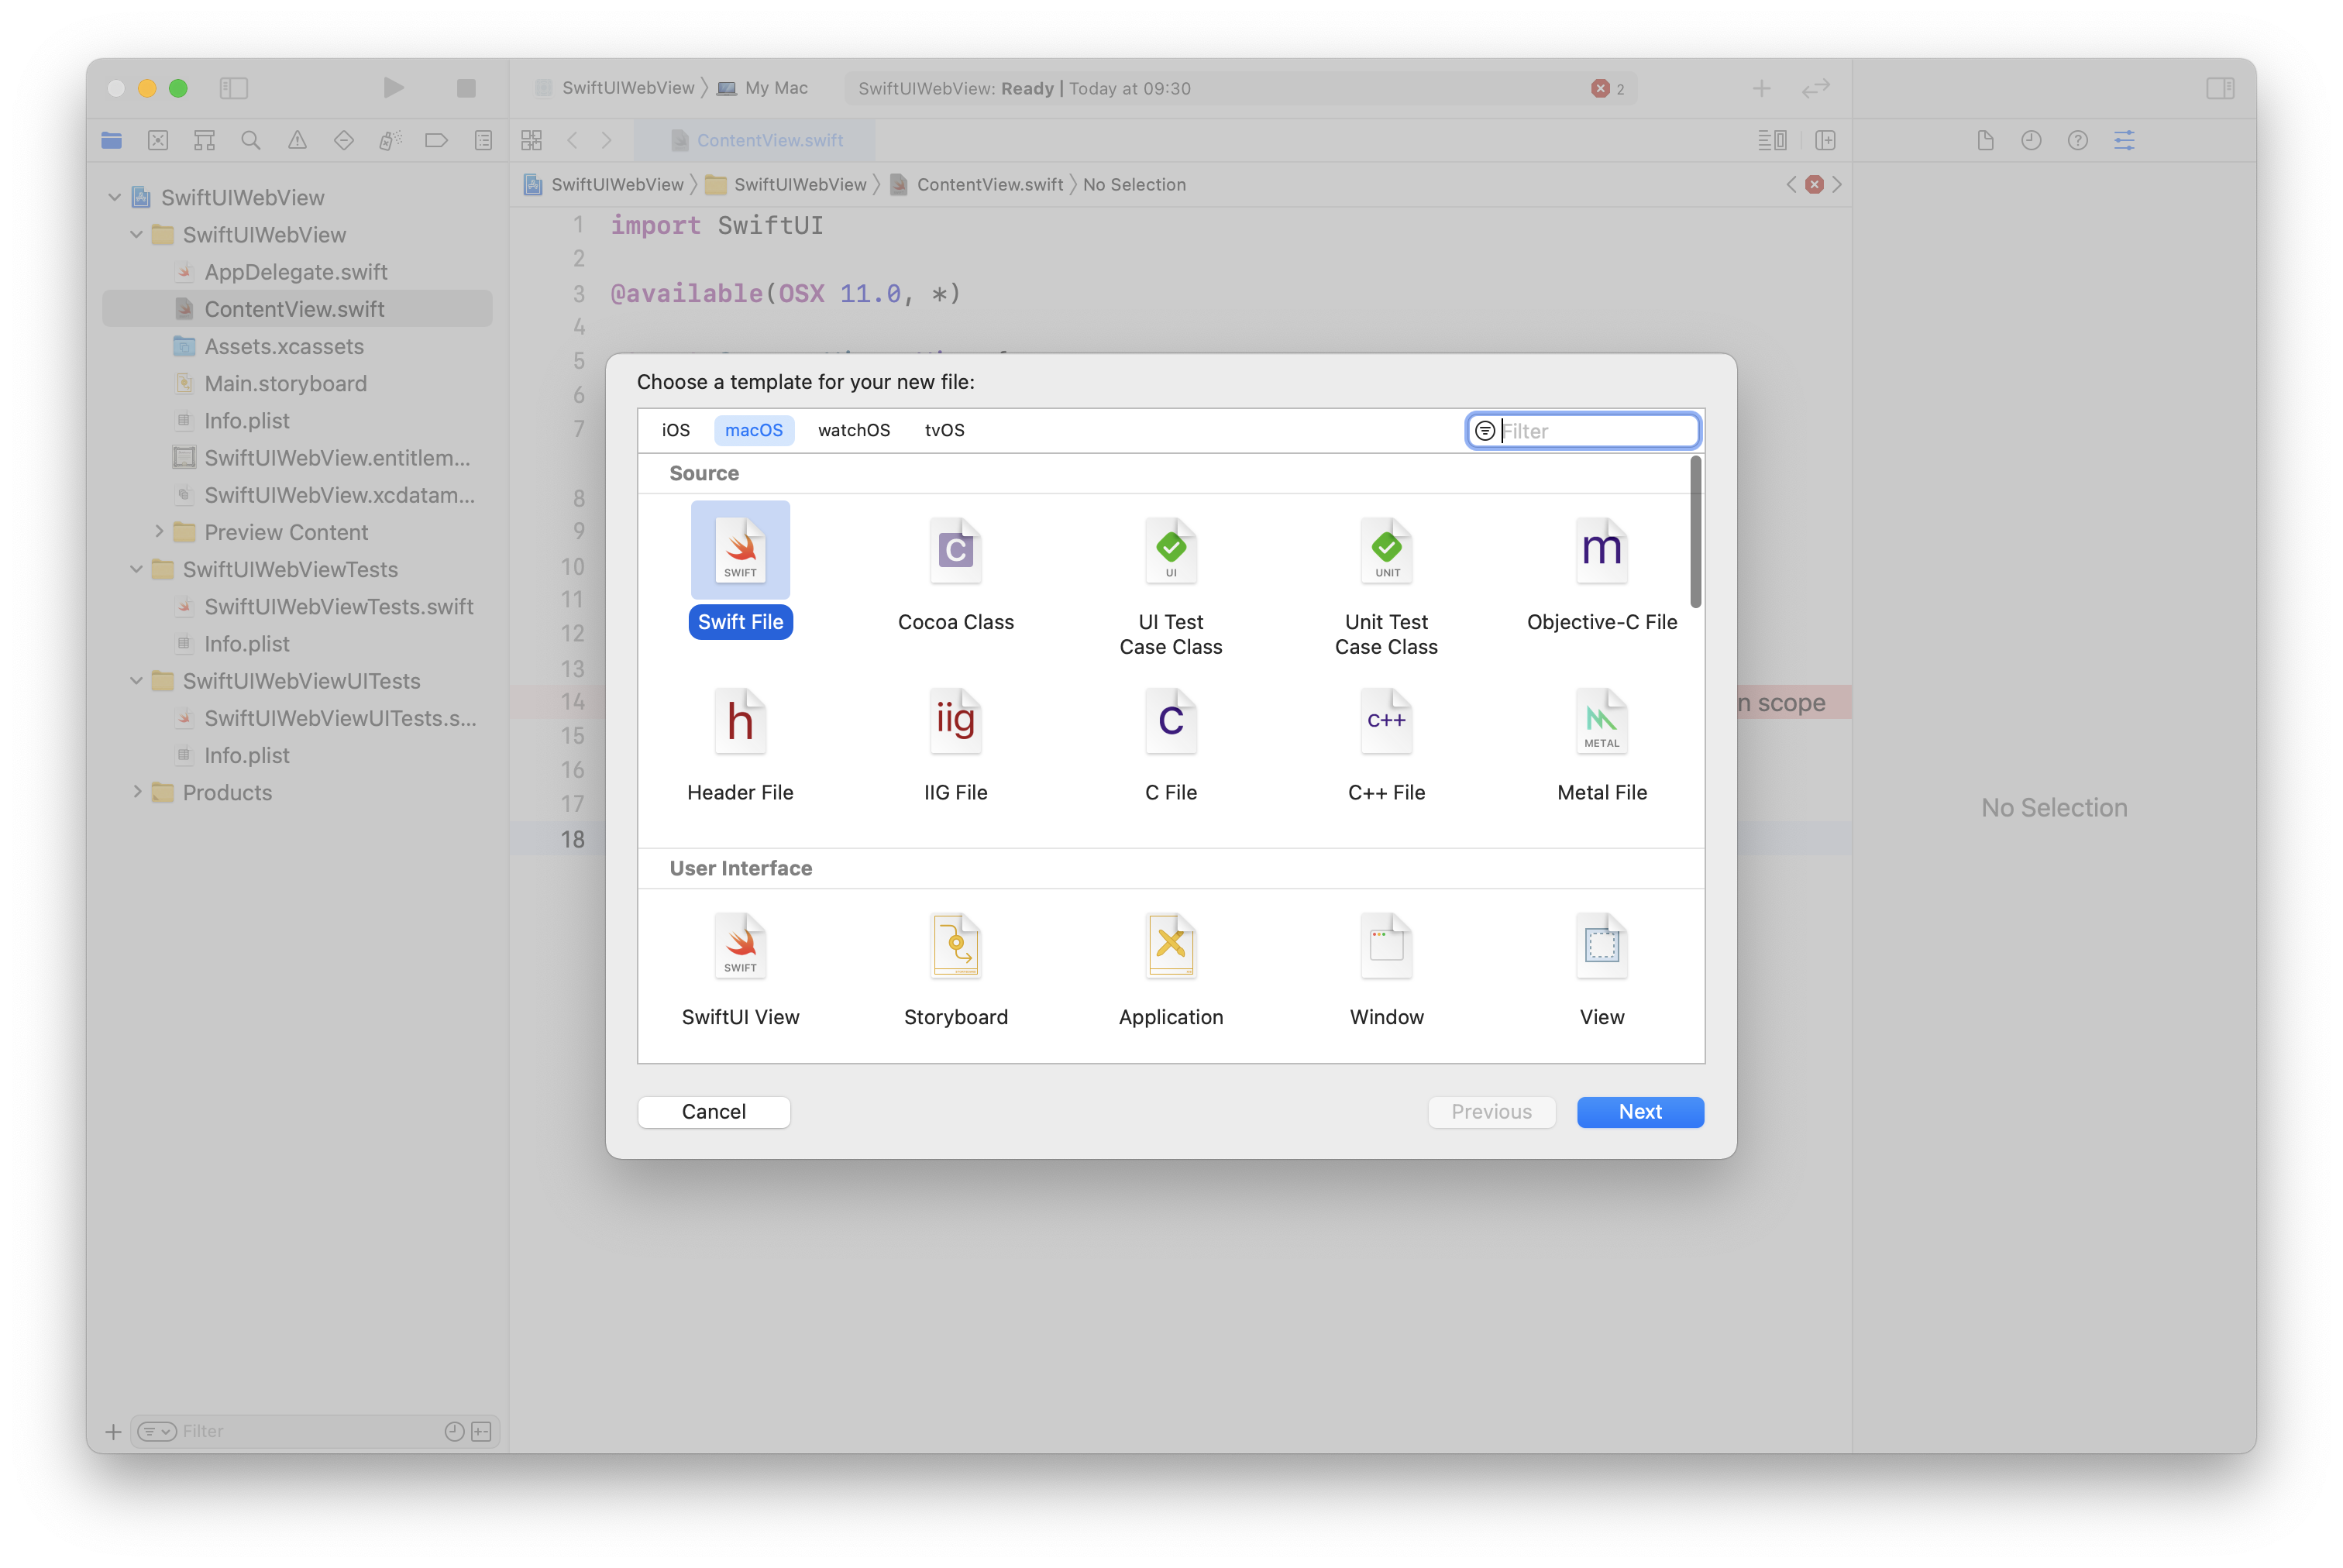2343x1568 pixels.
Task: Select the Swift File template
Action: click(x=740, y=570)
